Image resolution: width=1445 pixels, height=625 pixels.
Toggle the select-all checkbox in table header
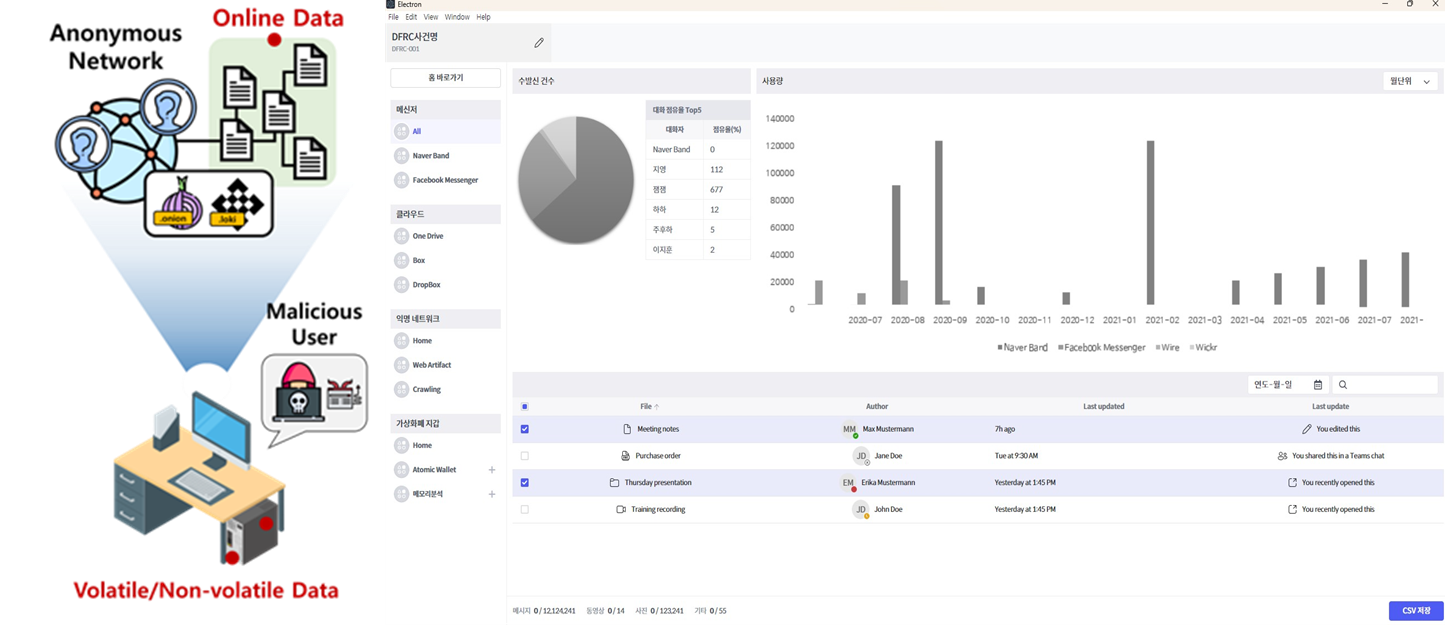pos(525,407)
